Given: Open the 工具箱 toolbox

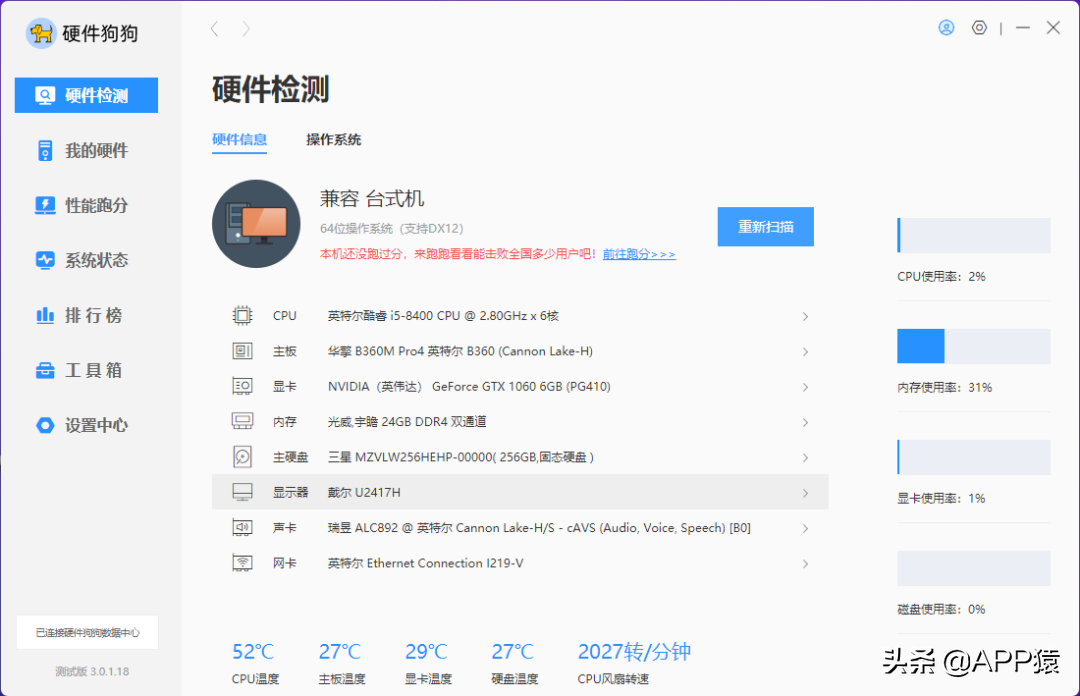Looking at the screenshot, I should coord(86,370).
